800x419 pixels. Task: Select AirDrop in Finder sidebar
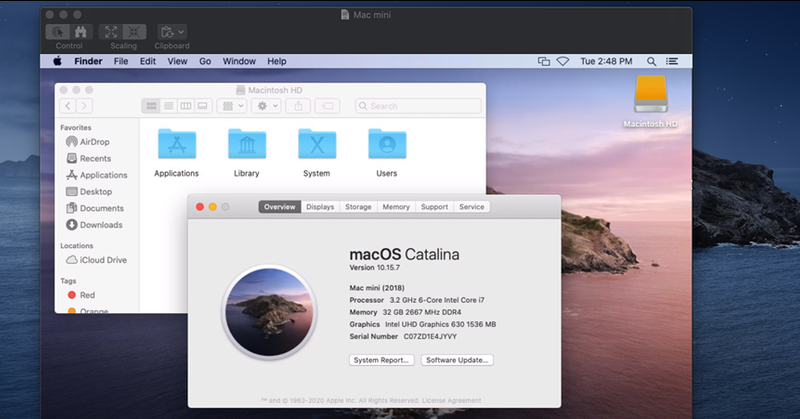point(88,142)
